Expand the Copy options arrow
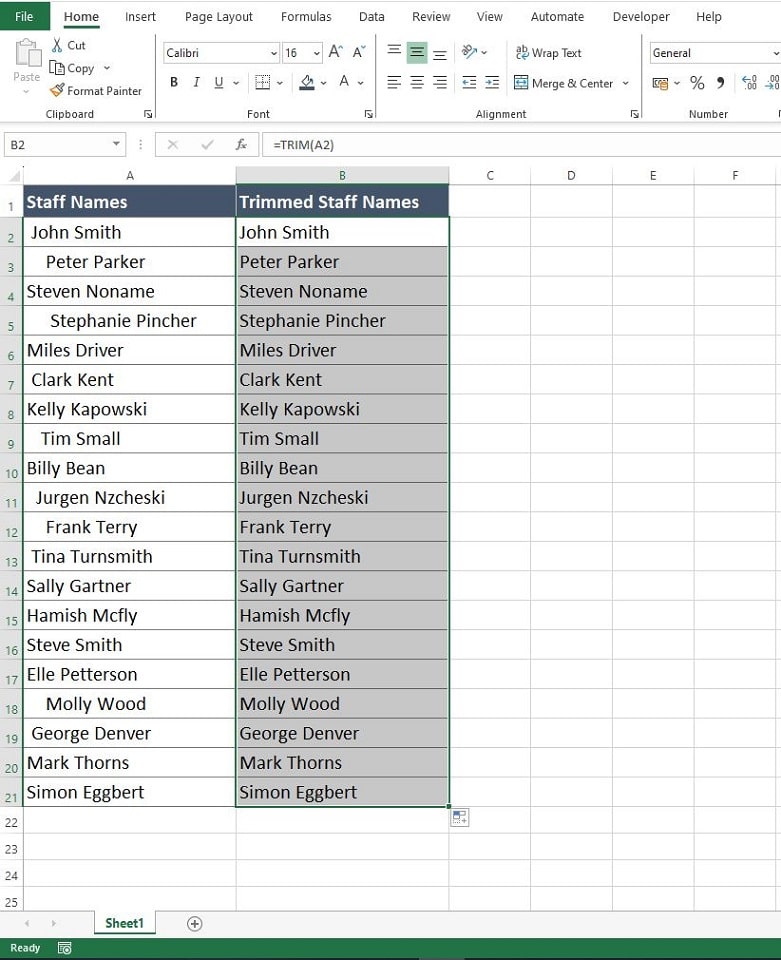Image resolution: width=781 pixels, height=960 pixels. [x=106, y=68]
